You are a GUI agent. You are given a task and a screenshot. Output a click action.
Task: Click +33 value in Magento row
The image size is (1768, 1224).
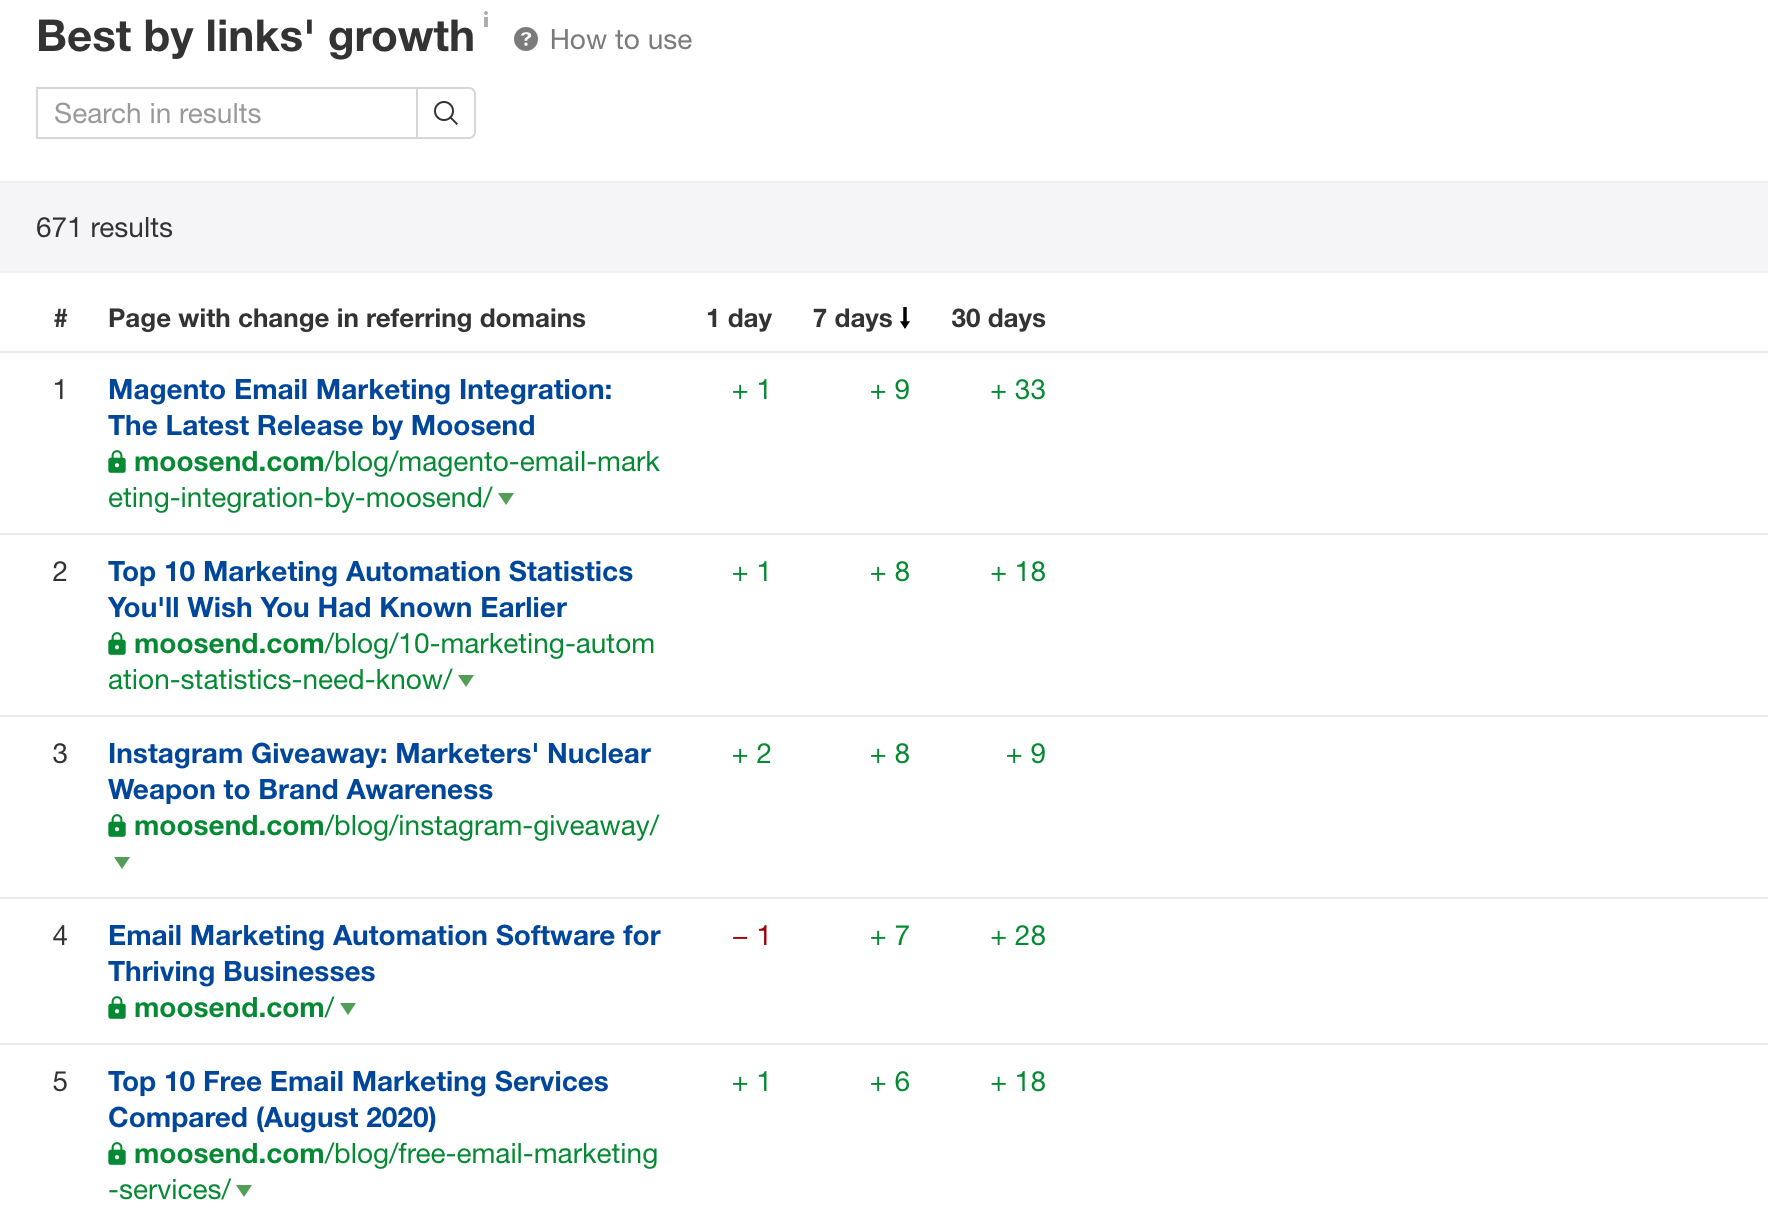tap(1018, 389)
